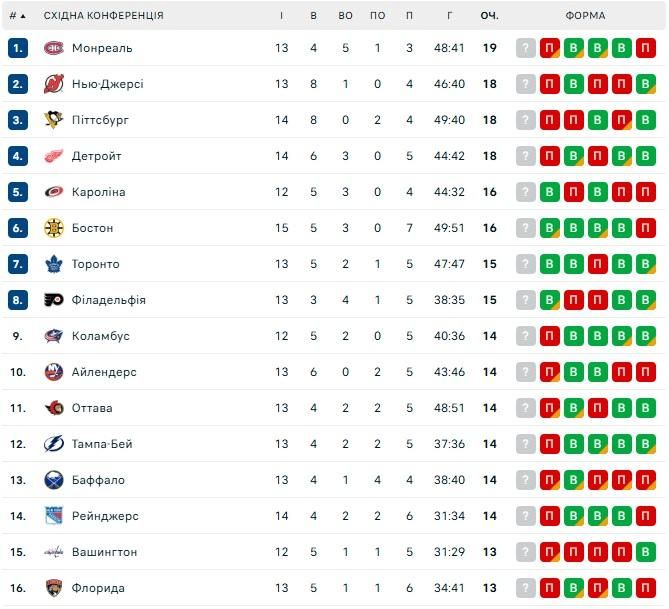Click the ФОРМА column header
Image resolution: width=669 pixels, height=609 pixels.
(x=585, y=16)
